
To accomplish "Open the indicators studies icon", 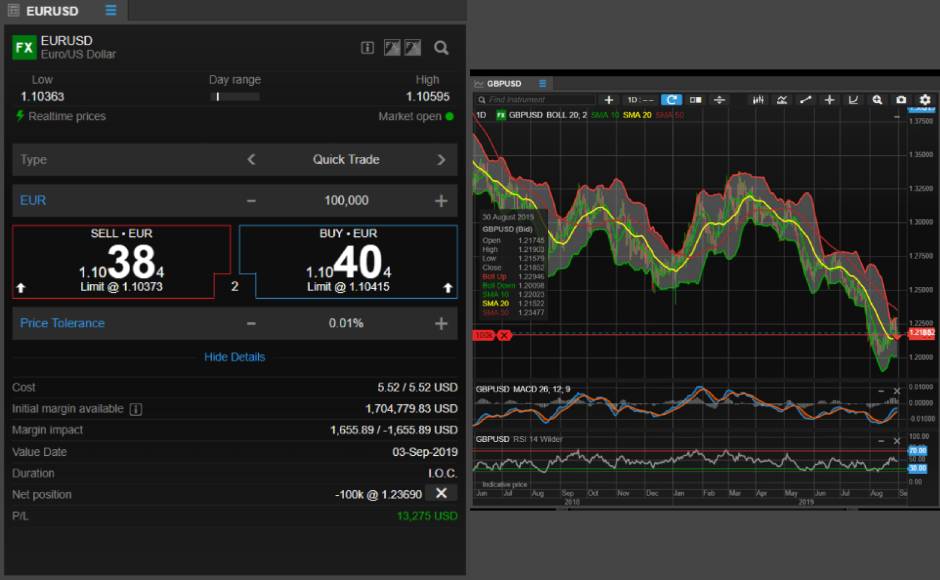I will tap(782, 100).
